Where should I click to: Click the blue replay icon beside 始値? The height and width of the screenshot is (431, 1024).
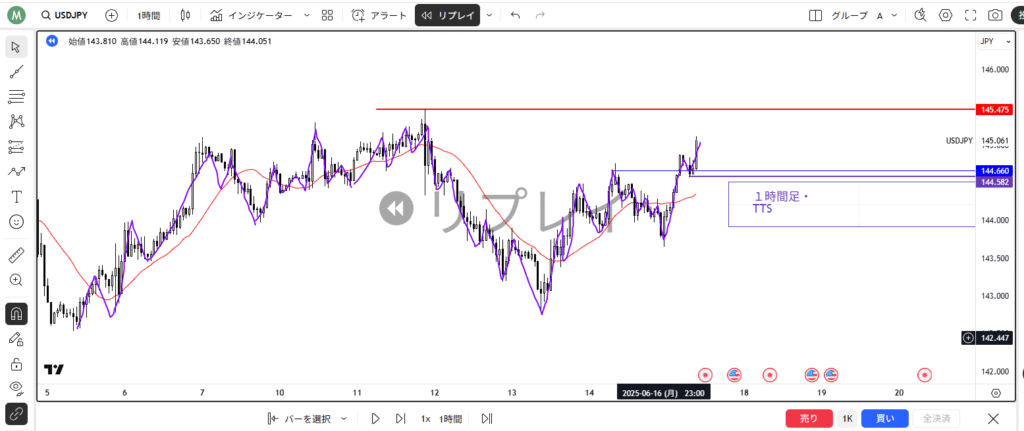point(52,41)
